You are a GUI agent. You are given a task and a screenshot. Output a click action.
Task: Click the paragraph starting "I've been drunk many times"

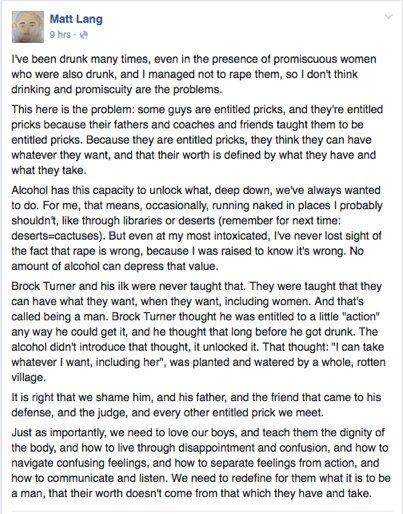click(x=194, y=74)
